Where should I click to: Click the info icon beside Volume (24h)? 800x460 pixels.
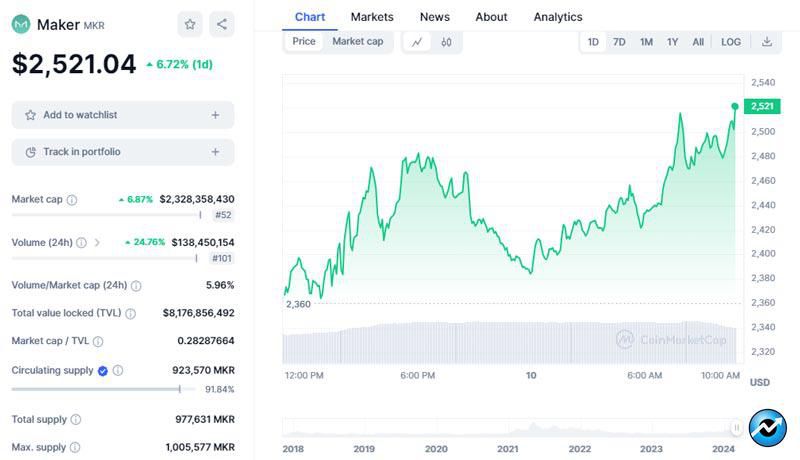81,243
